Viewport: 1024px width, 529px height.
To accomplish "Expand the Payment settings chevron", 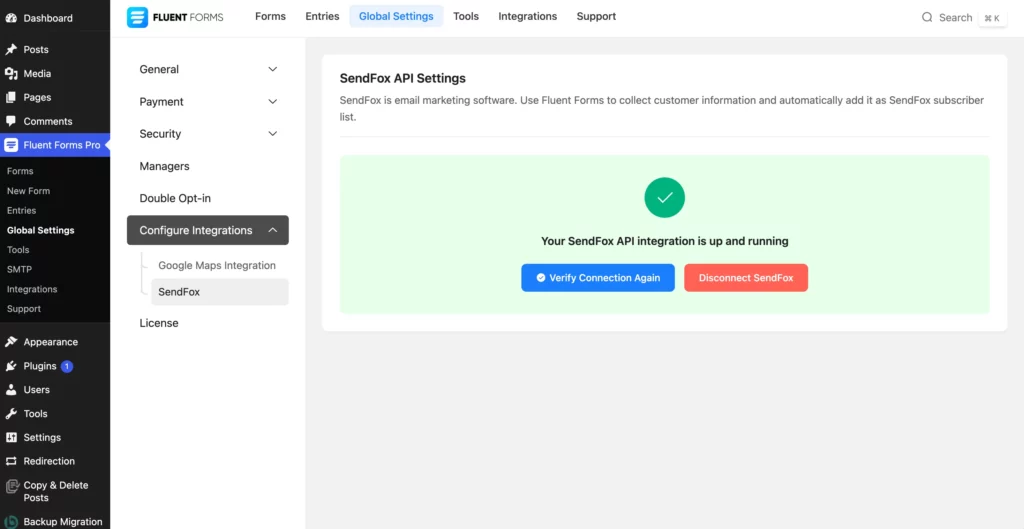I will coord(273,101).
